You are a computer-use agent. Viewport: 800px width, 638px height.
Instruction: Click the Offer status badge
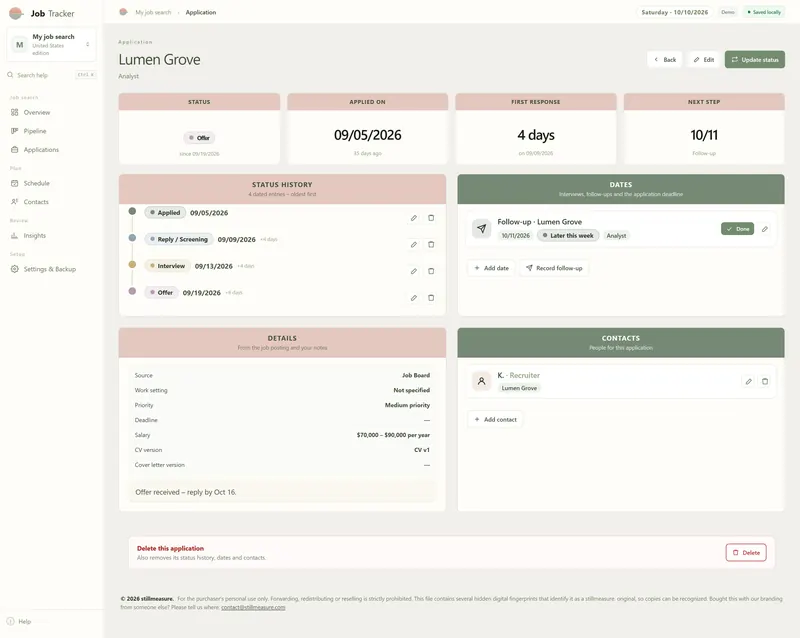(199, 138)
